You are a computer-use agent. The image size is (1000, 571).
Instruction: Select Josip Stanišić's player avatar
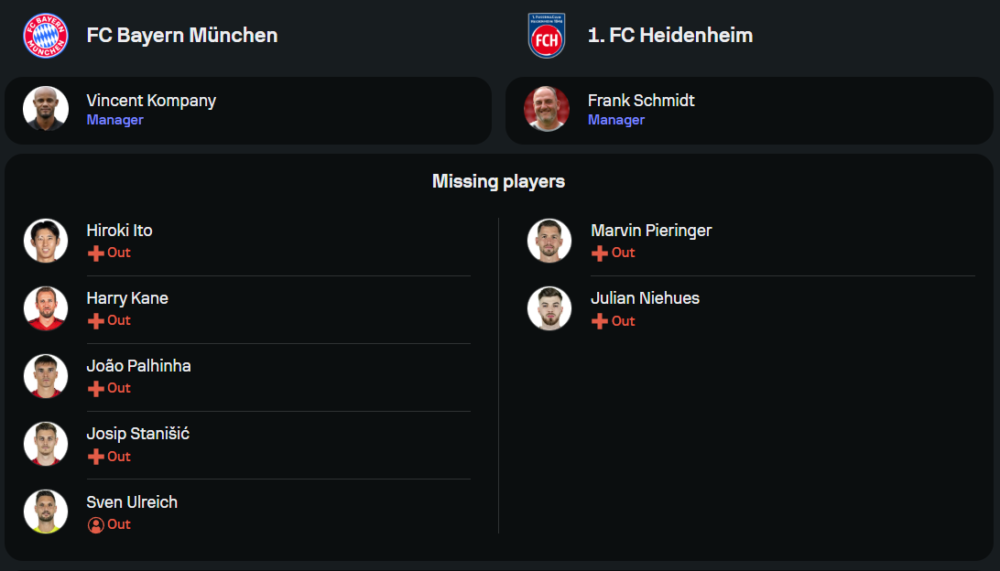(x=46, y=444)
